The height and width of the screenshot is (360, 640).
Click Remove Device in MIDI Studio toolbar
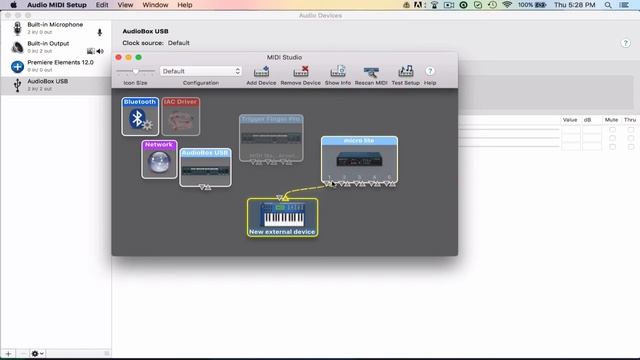pos(300,75)
